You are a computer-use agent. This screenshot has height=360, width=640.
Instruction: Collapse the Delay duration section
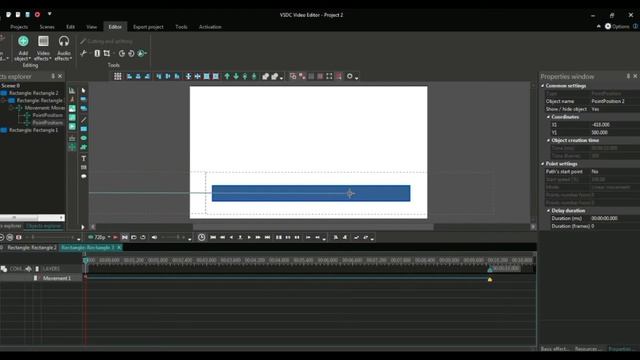(x=548, y=211)
